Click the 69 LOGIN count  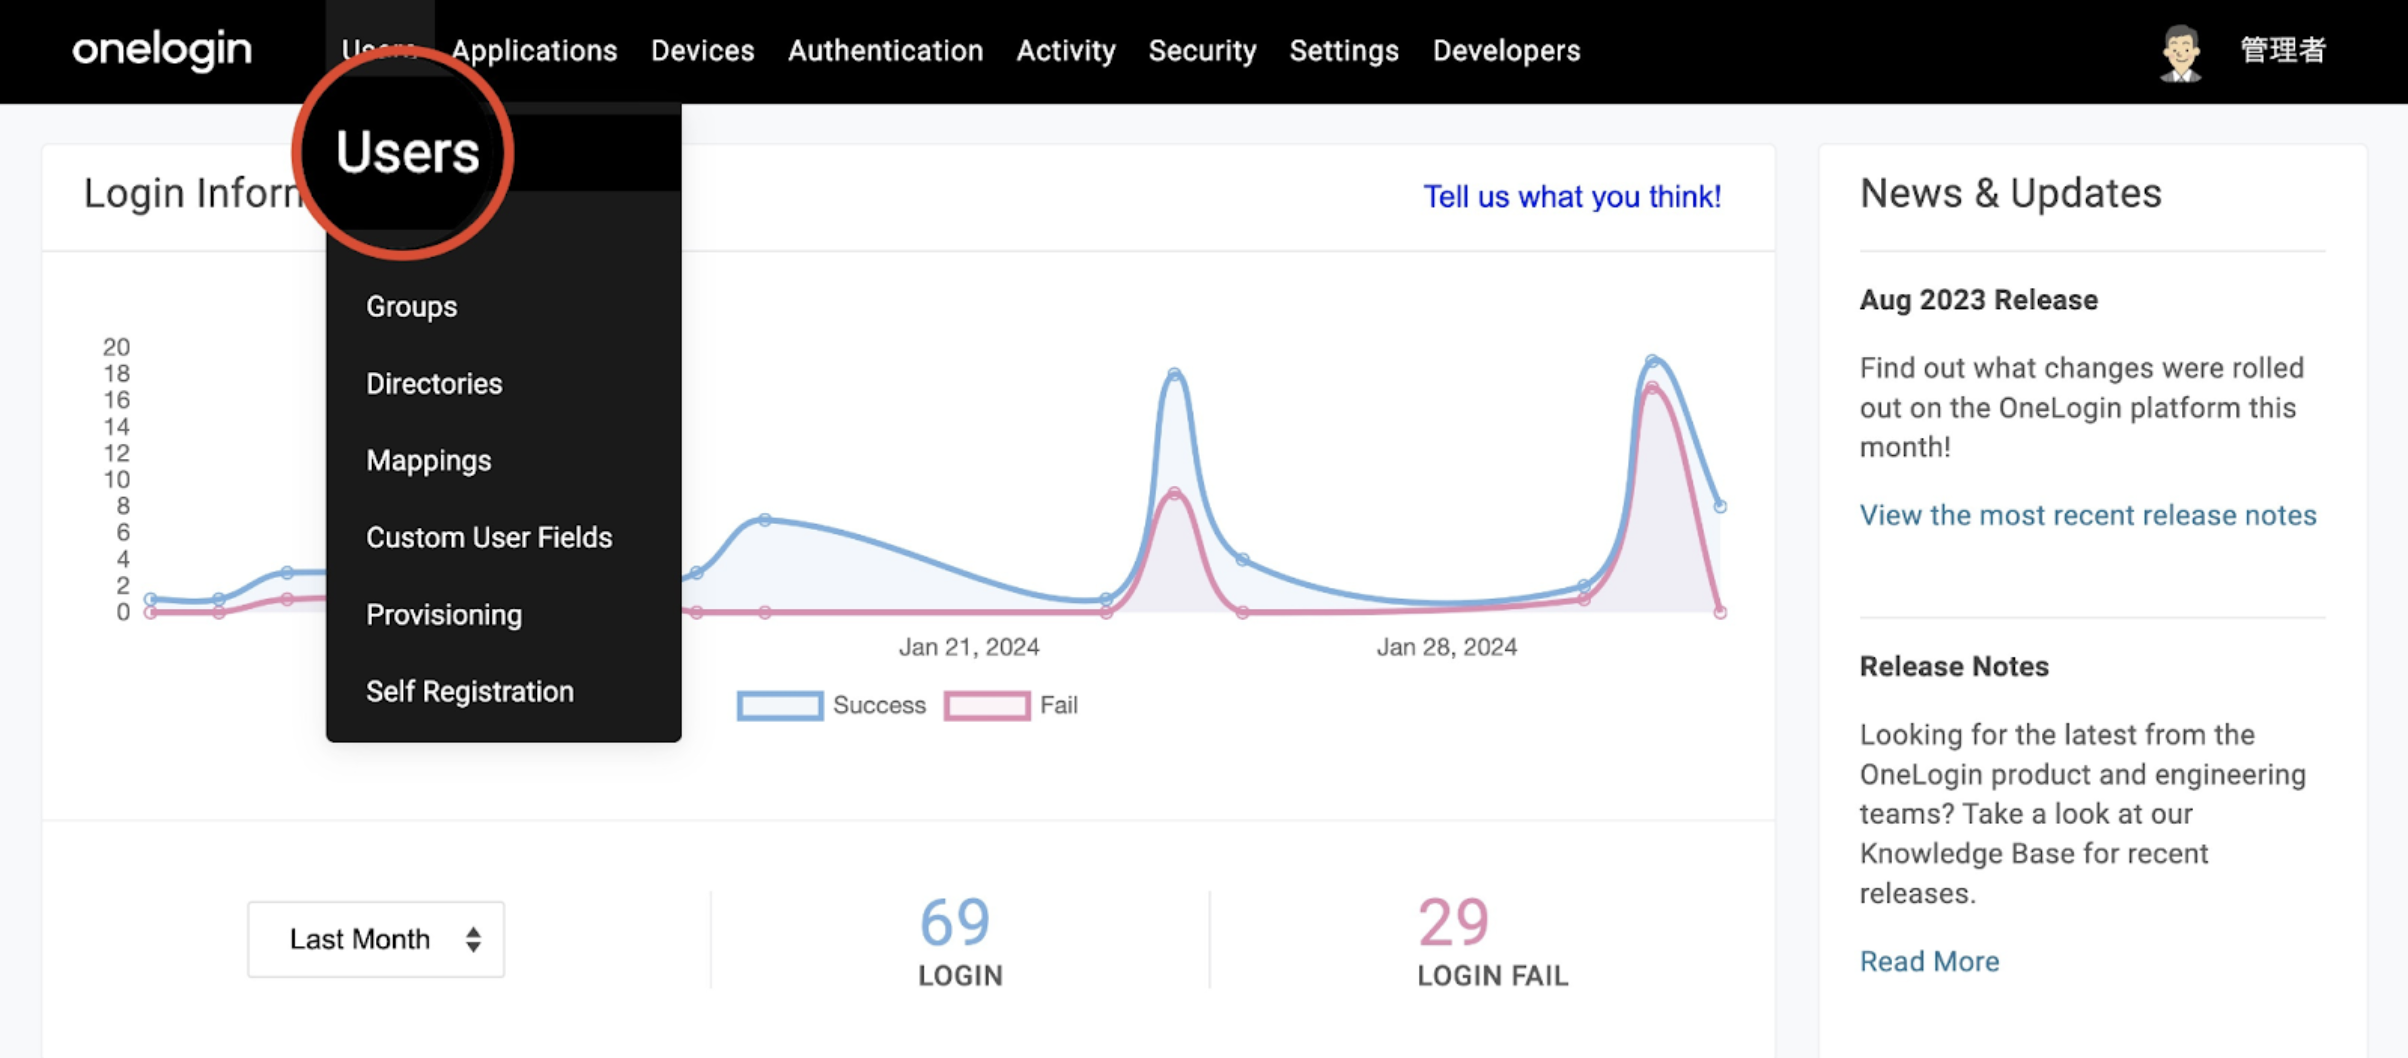[958, 940]
